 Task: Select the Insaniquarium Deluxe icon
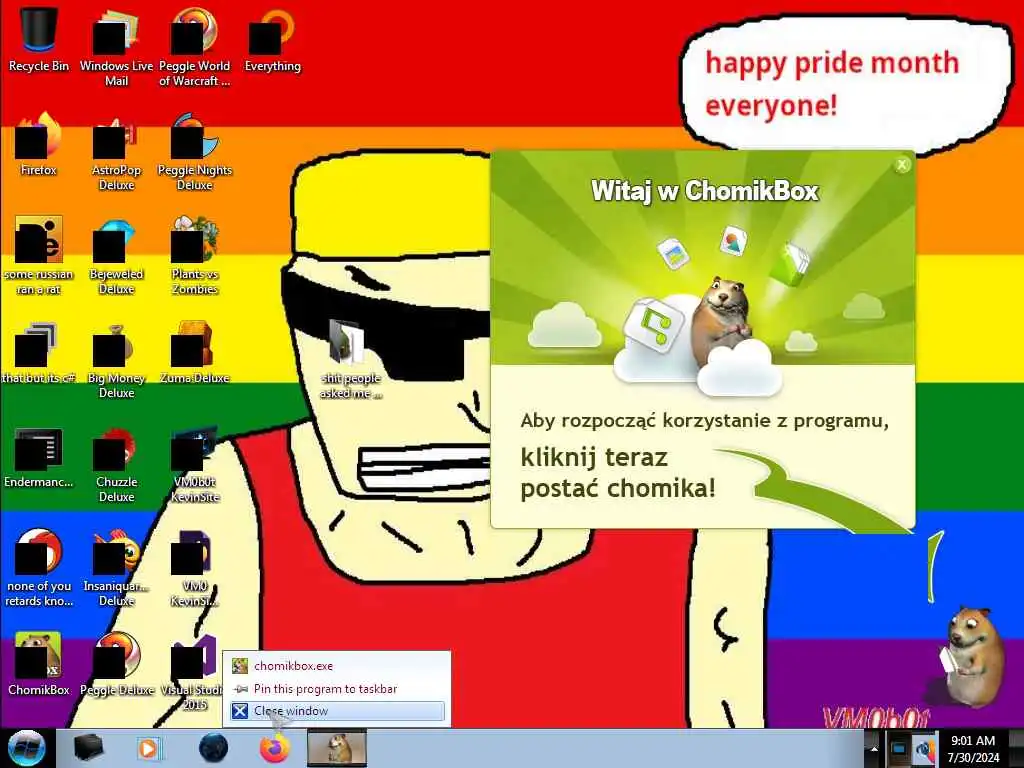[x=116, y=567]
